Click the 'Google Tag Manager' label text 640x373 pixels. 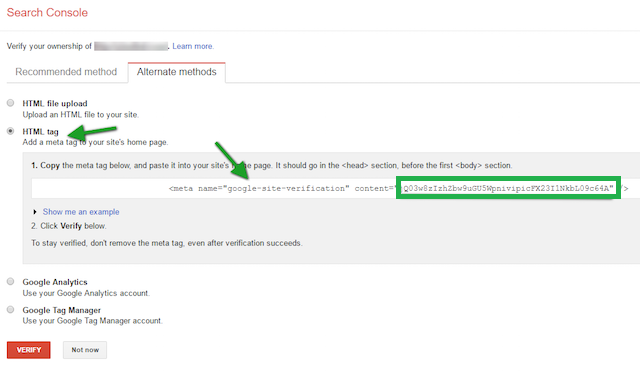click(62, 310)
